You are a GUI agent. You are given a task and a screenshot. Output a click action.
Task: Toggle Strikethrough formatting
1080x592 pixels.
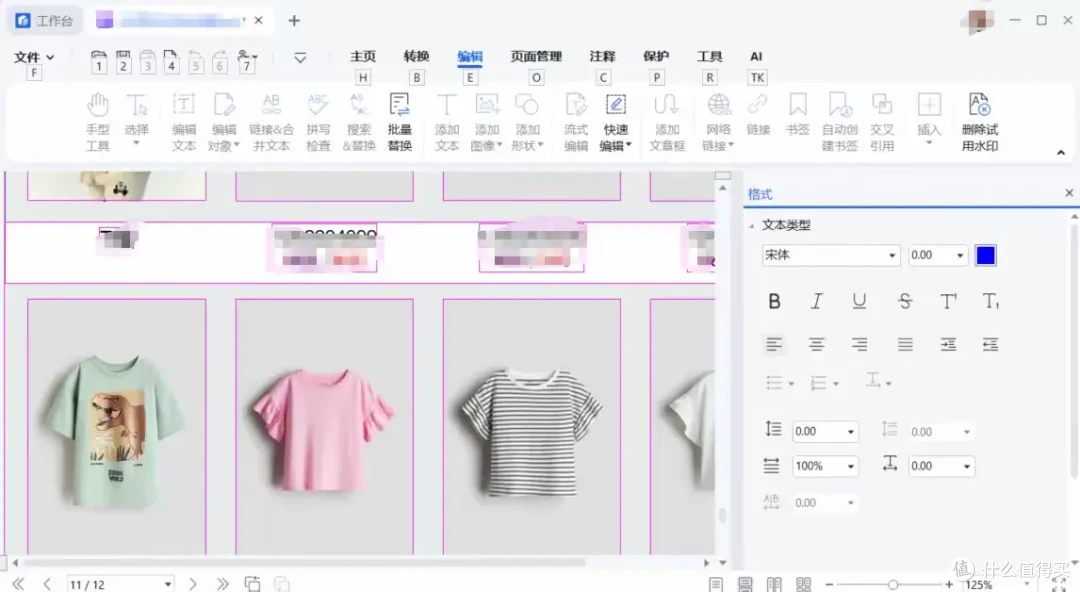pyautogui.click(x=905, y=301)
